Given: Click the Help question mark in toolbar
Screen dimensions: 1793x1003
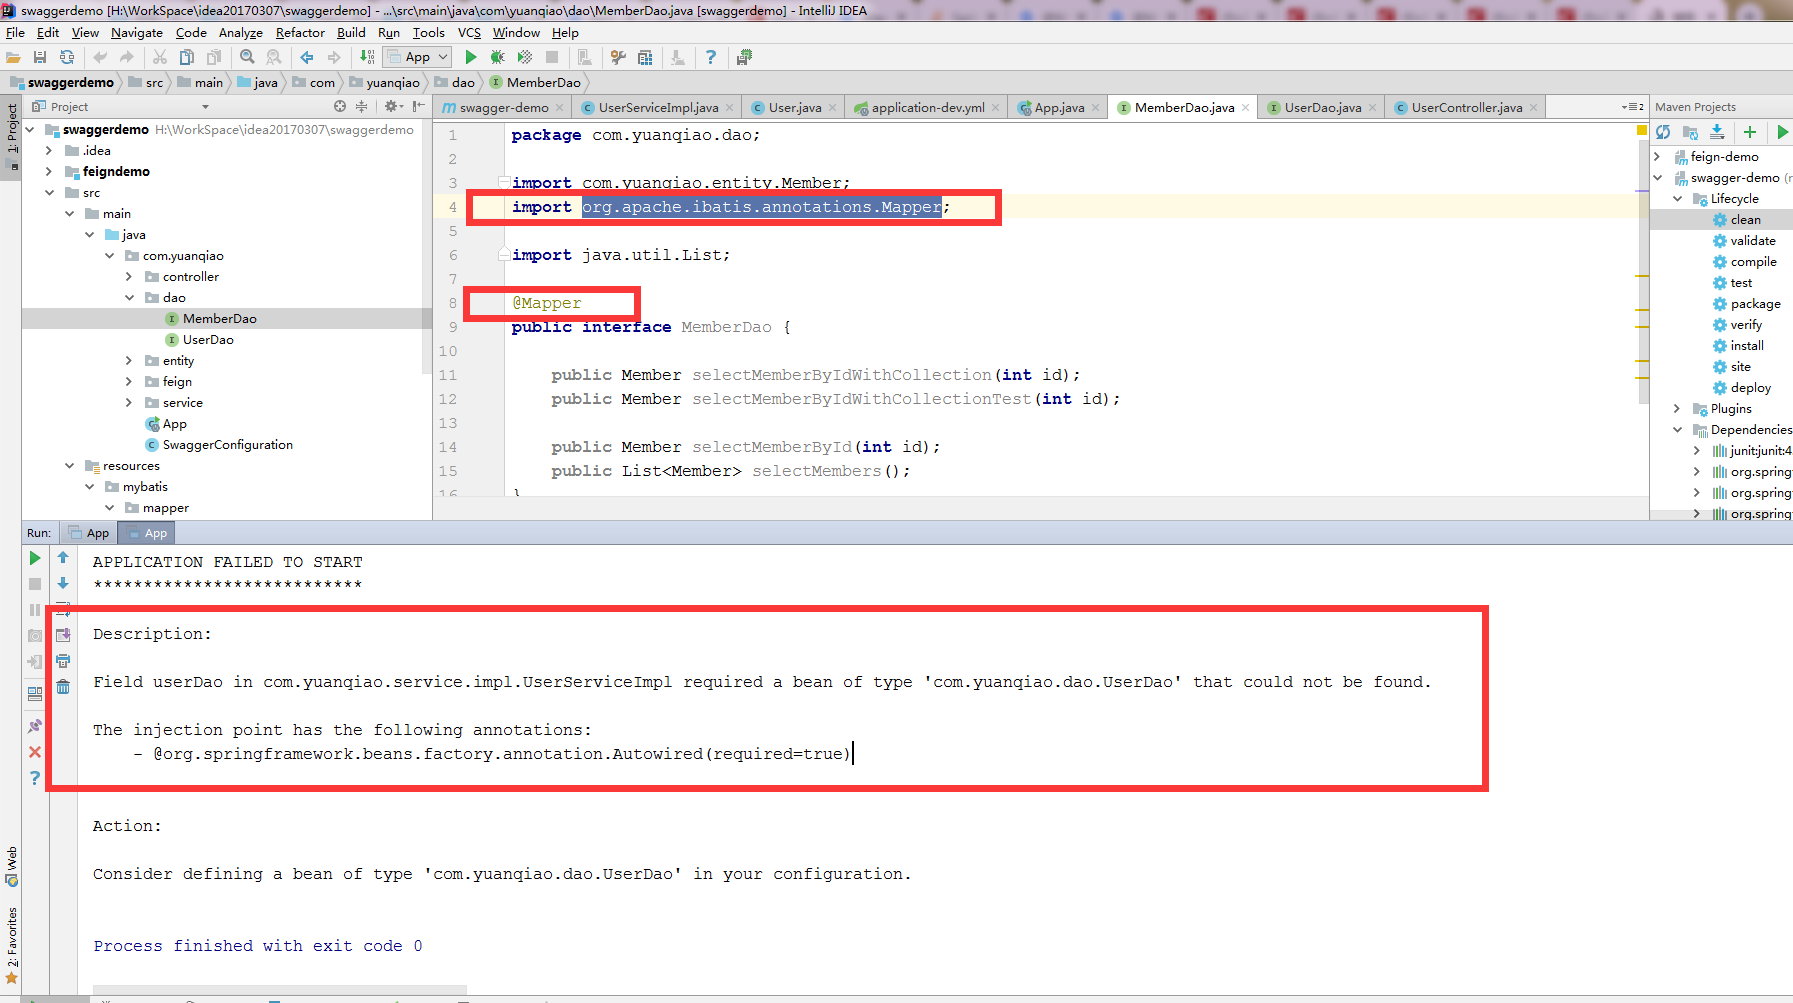Looking at the screenshot, I should 711,58.
